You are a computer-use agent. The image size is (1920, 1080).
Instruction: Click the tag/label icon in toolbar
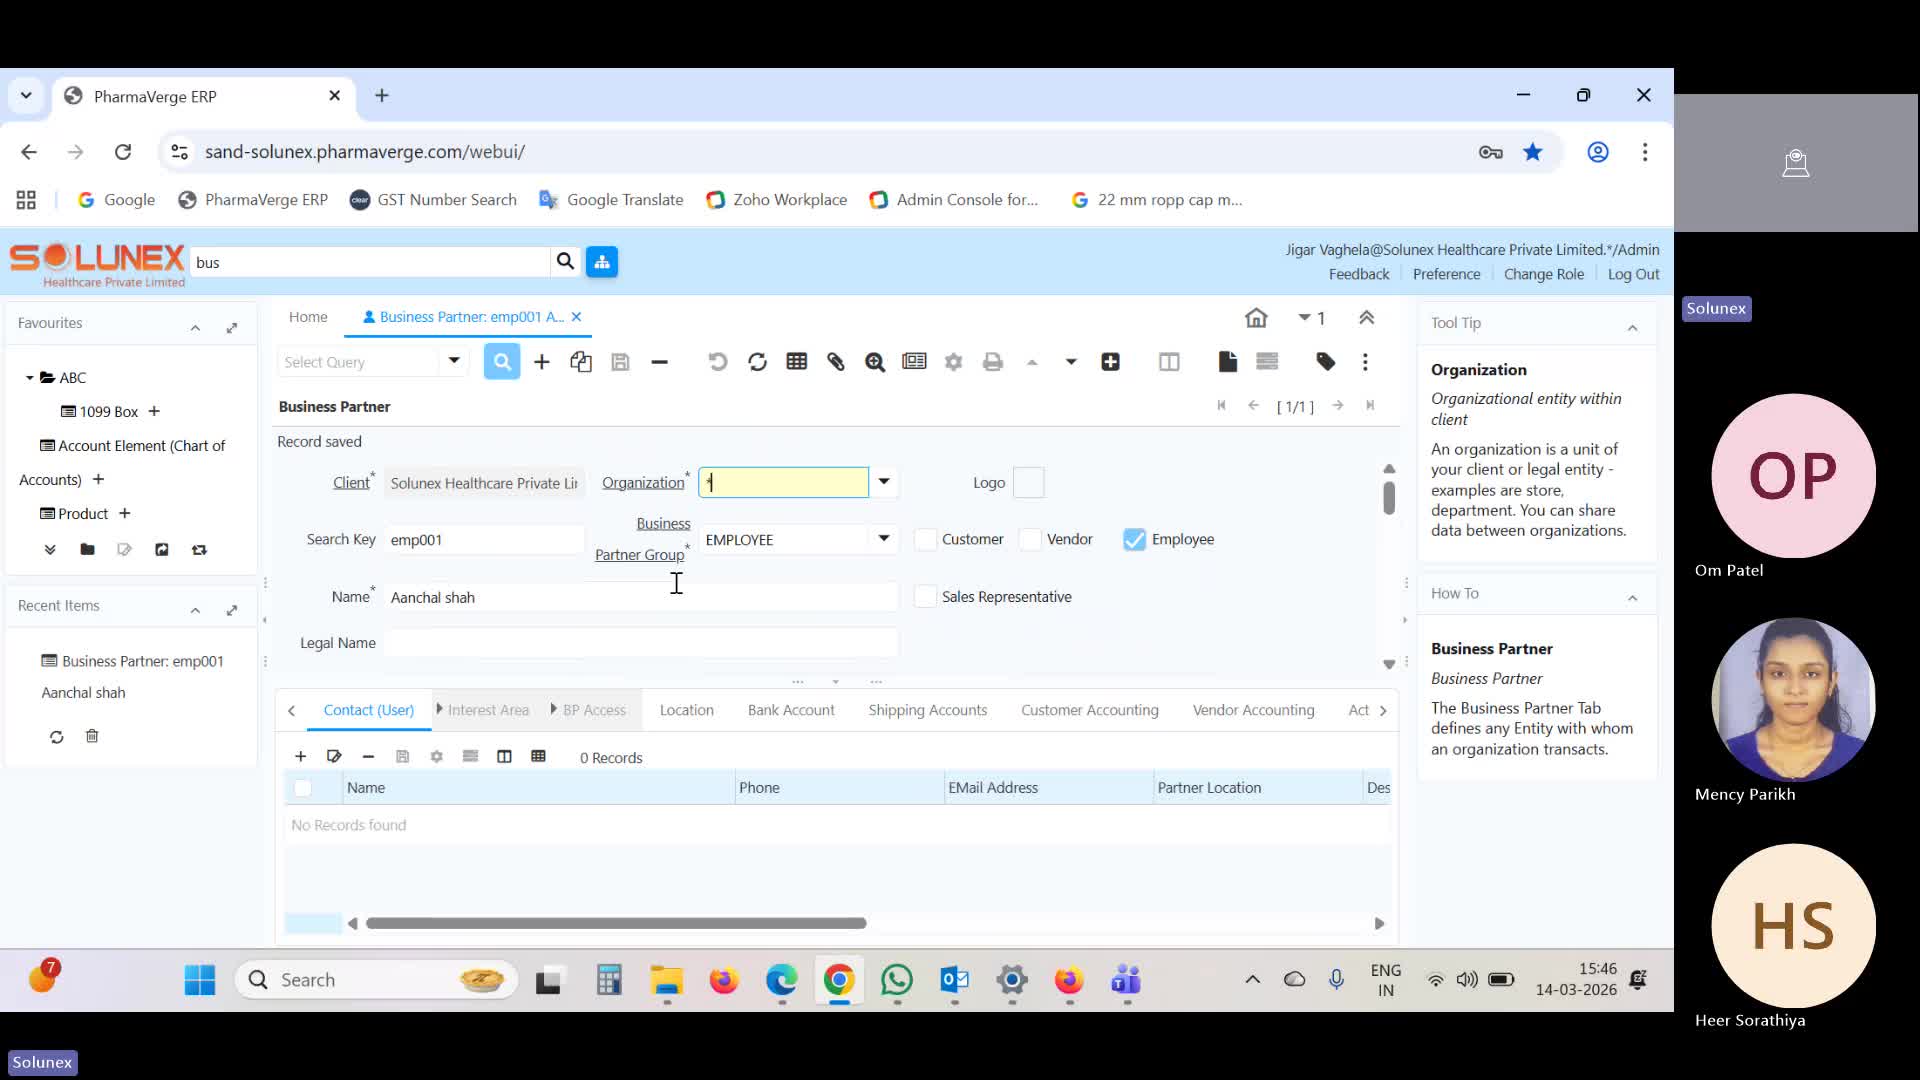click(x=1325, y=361)
